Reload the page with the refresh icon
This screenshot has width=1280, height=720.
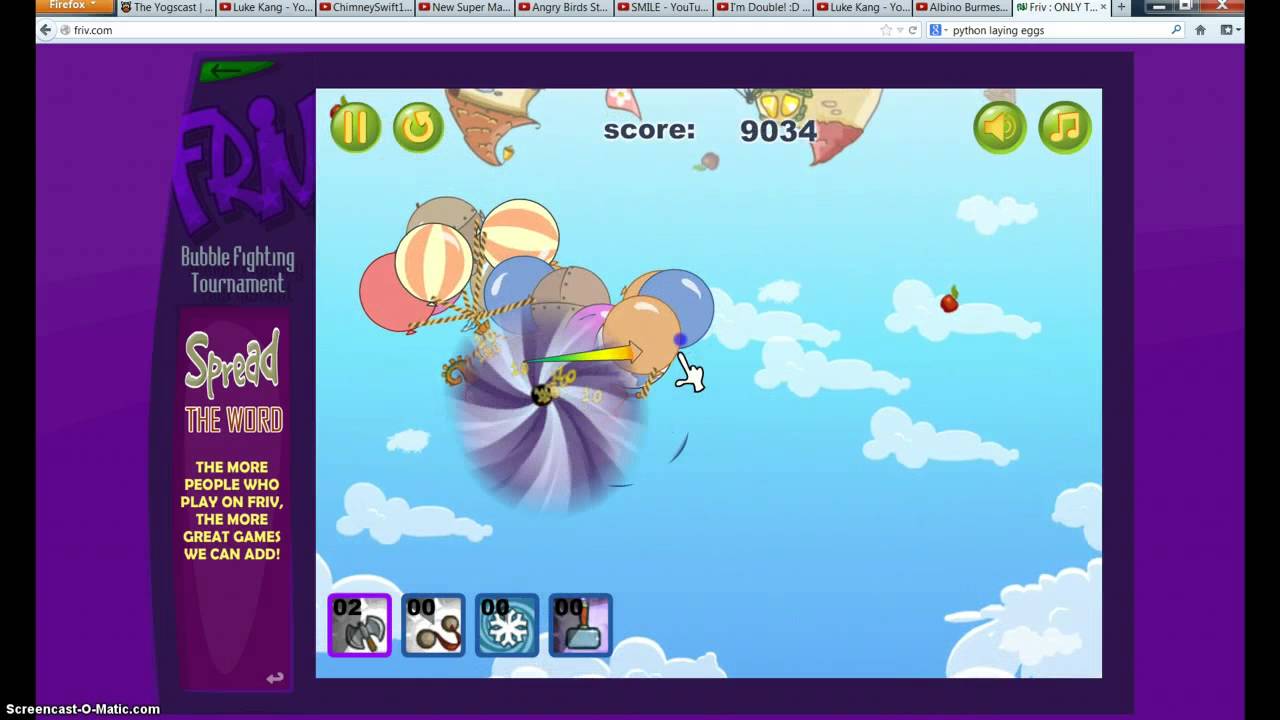pos(913,30)
